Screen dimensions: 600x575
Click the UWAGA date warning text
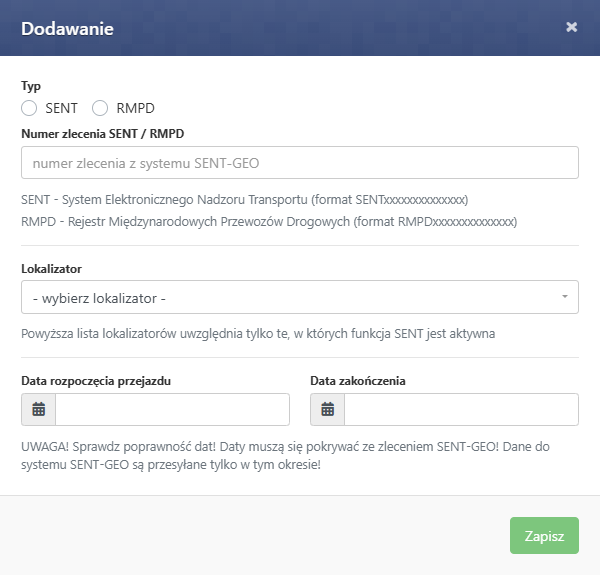285,456
